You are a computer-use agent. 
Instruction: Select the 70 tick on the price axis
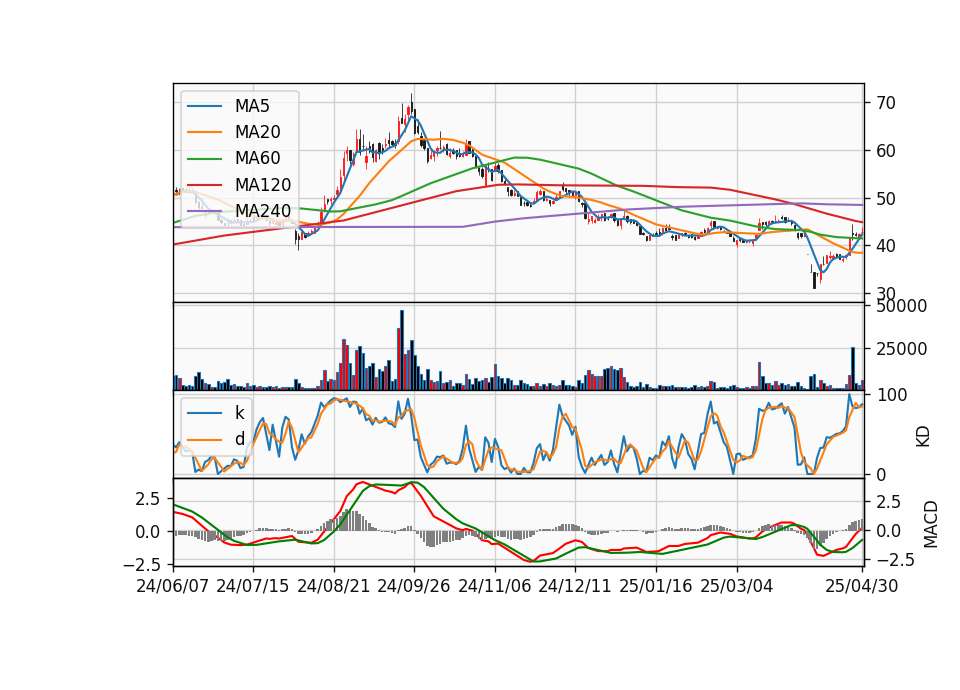(886, 103)
